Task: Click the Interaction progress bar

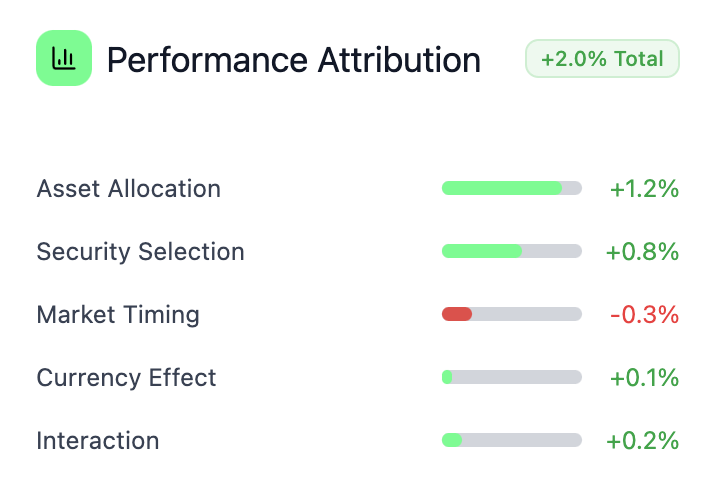Action: [511, 440]
